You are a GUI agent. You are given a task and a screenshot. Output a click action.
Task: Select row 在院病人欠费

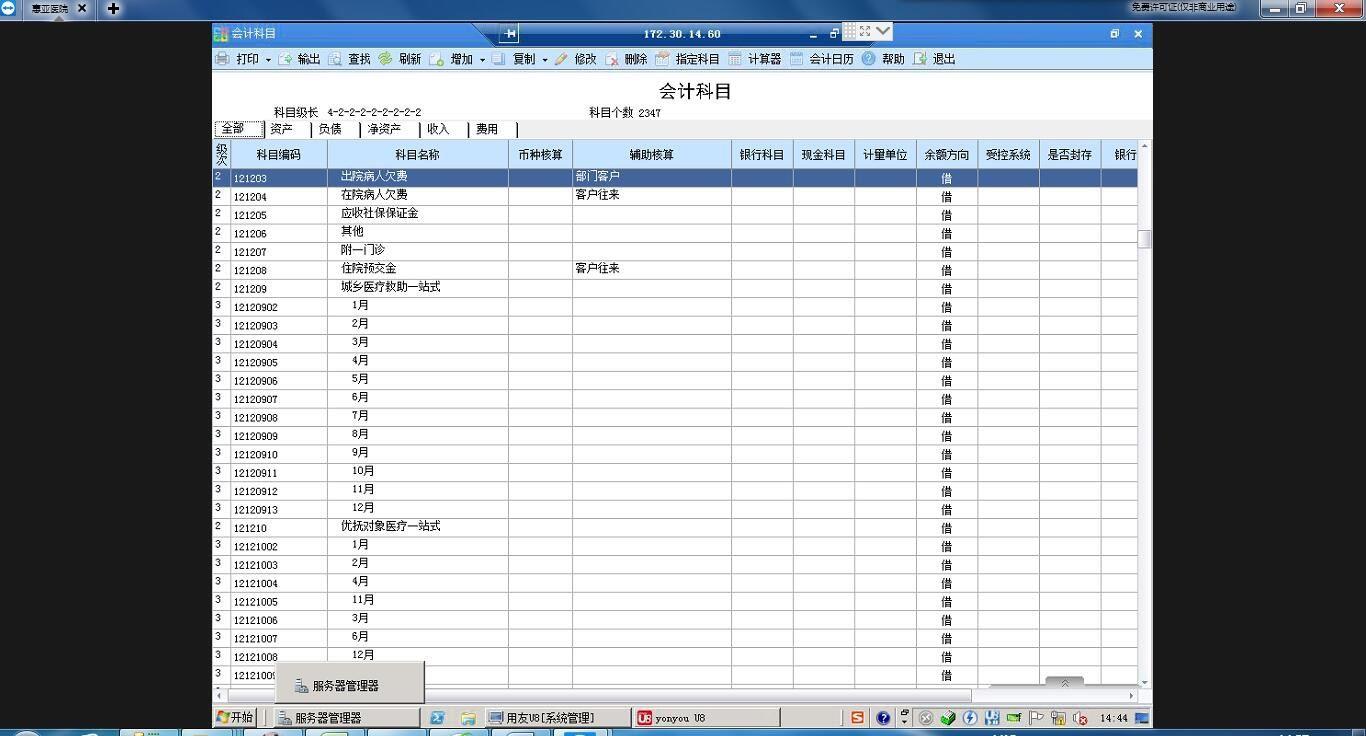pos(675,196)
